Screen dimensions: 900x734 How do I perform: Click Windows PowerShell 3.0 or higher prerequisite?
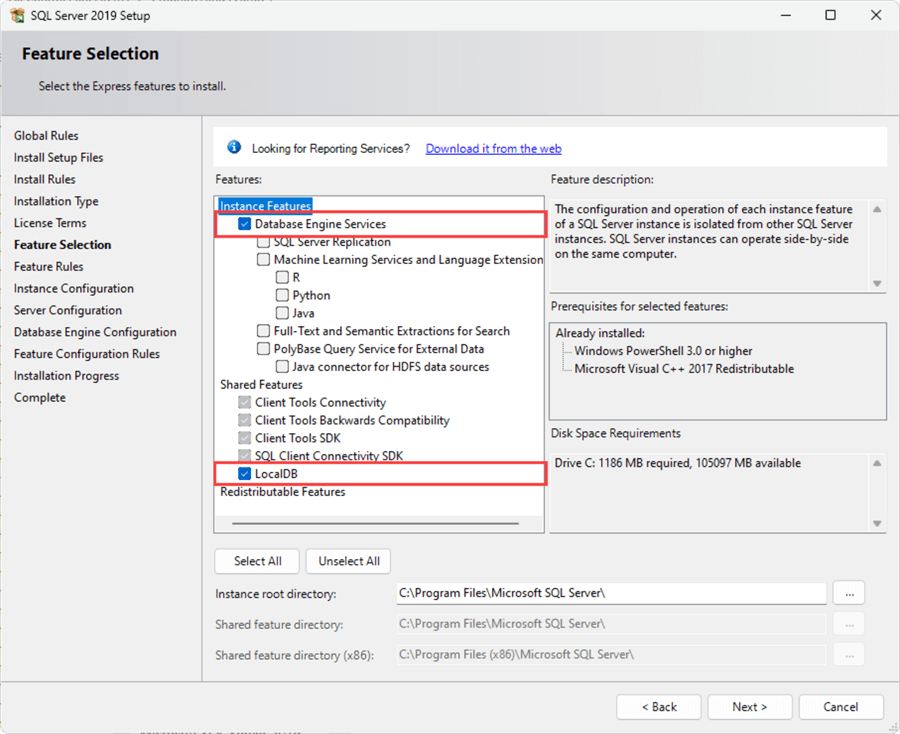pos(663,351)
